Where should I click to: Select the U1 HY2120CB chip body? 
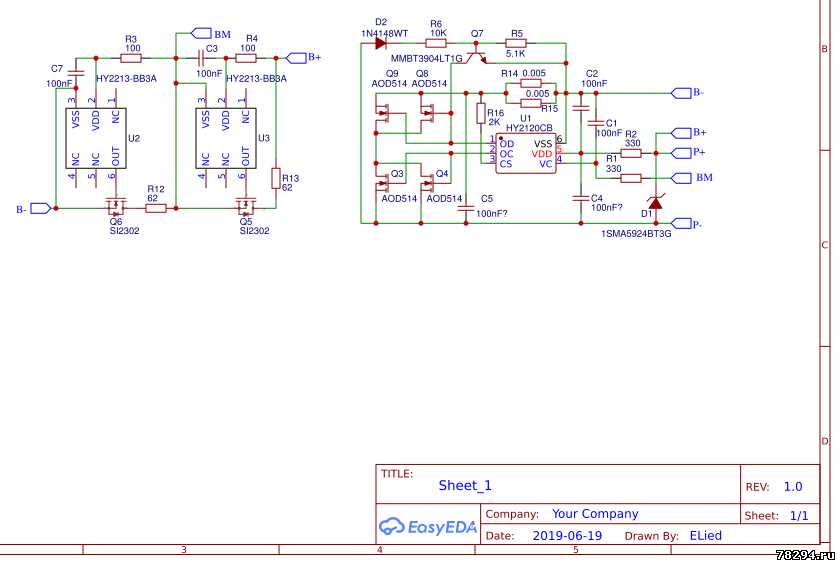[526, 153]
